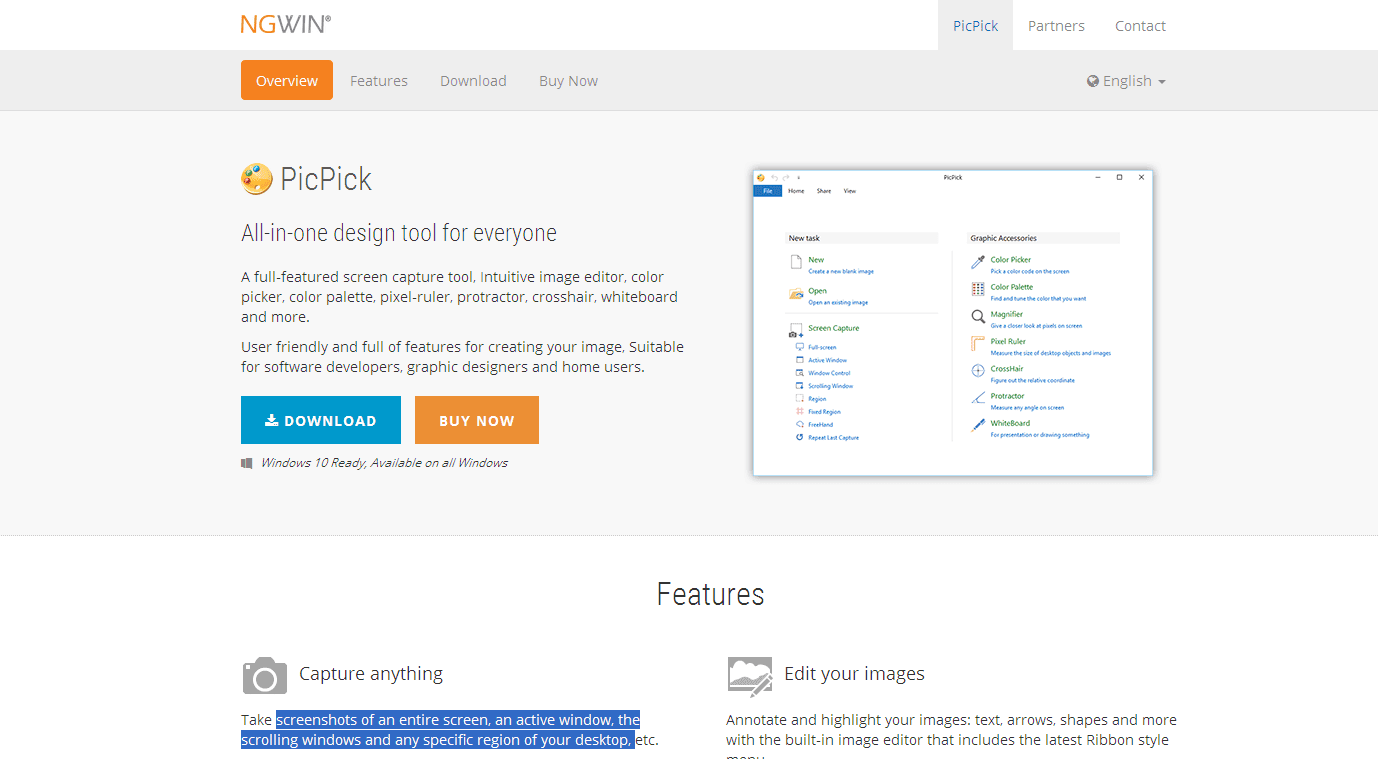Click the WhiteBoard pen icon in PicPick window

[978, 425]
